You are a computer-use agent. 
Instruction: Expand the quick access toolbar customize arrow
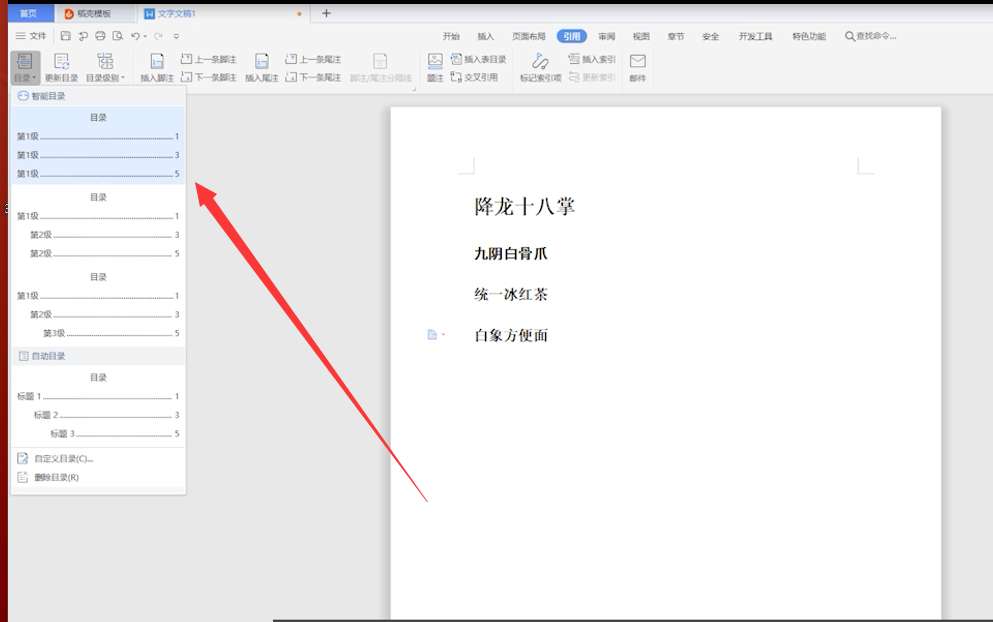[176, 36]
